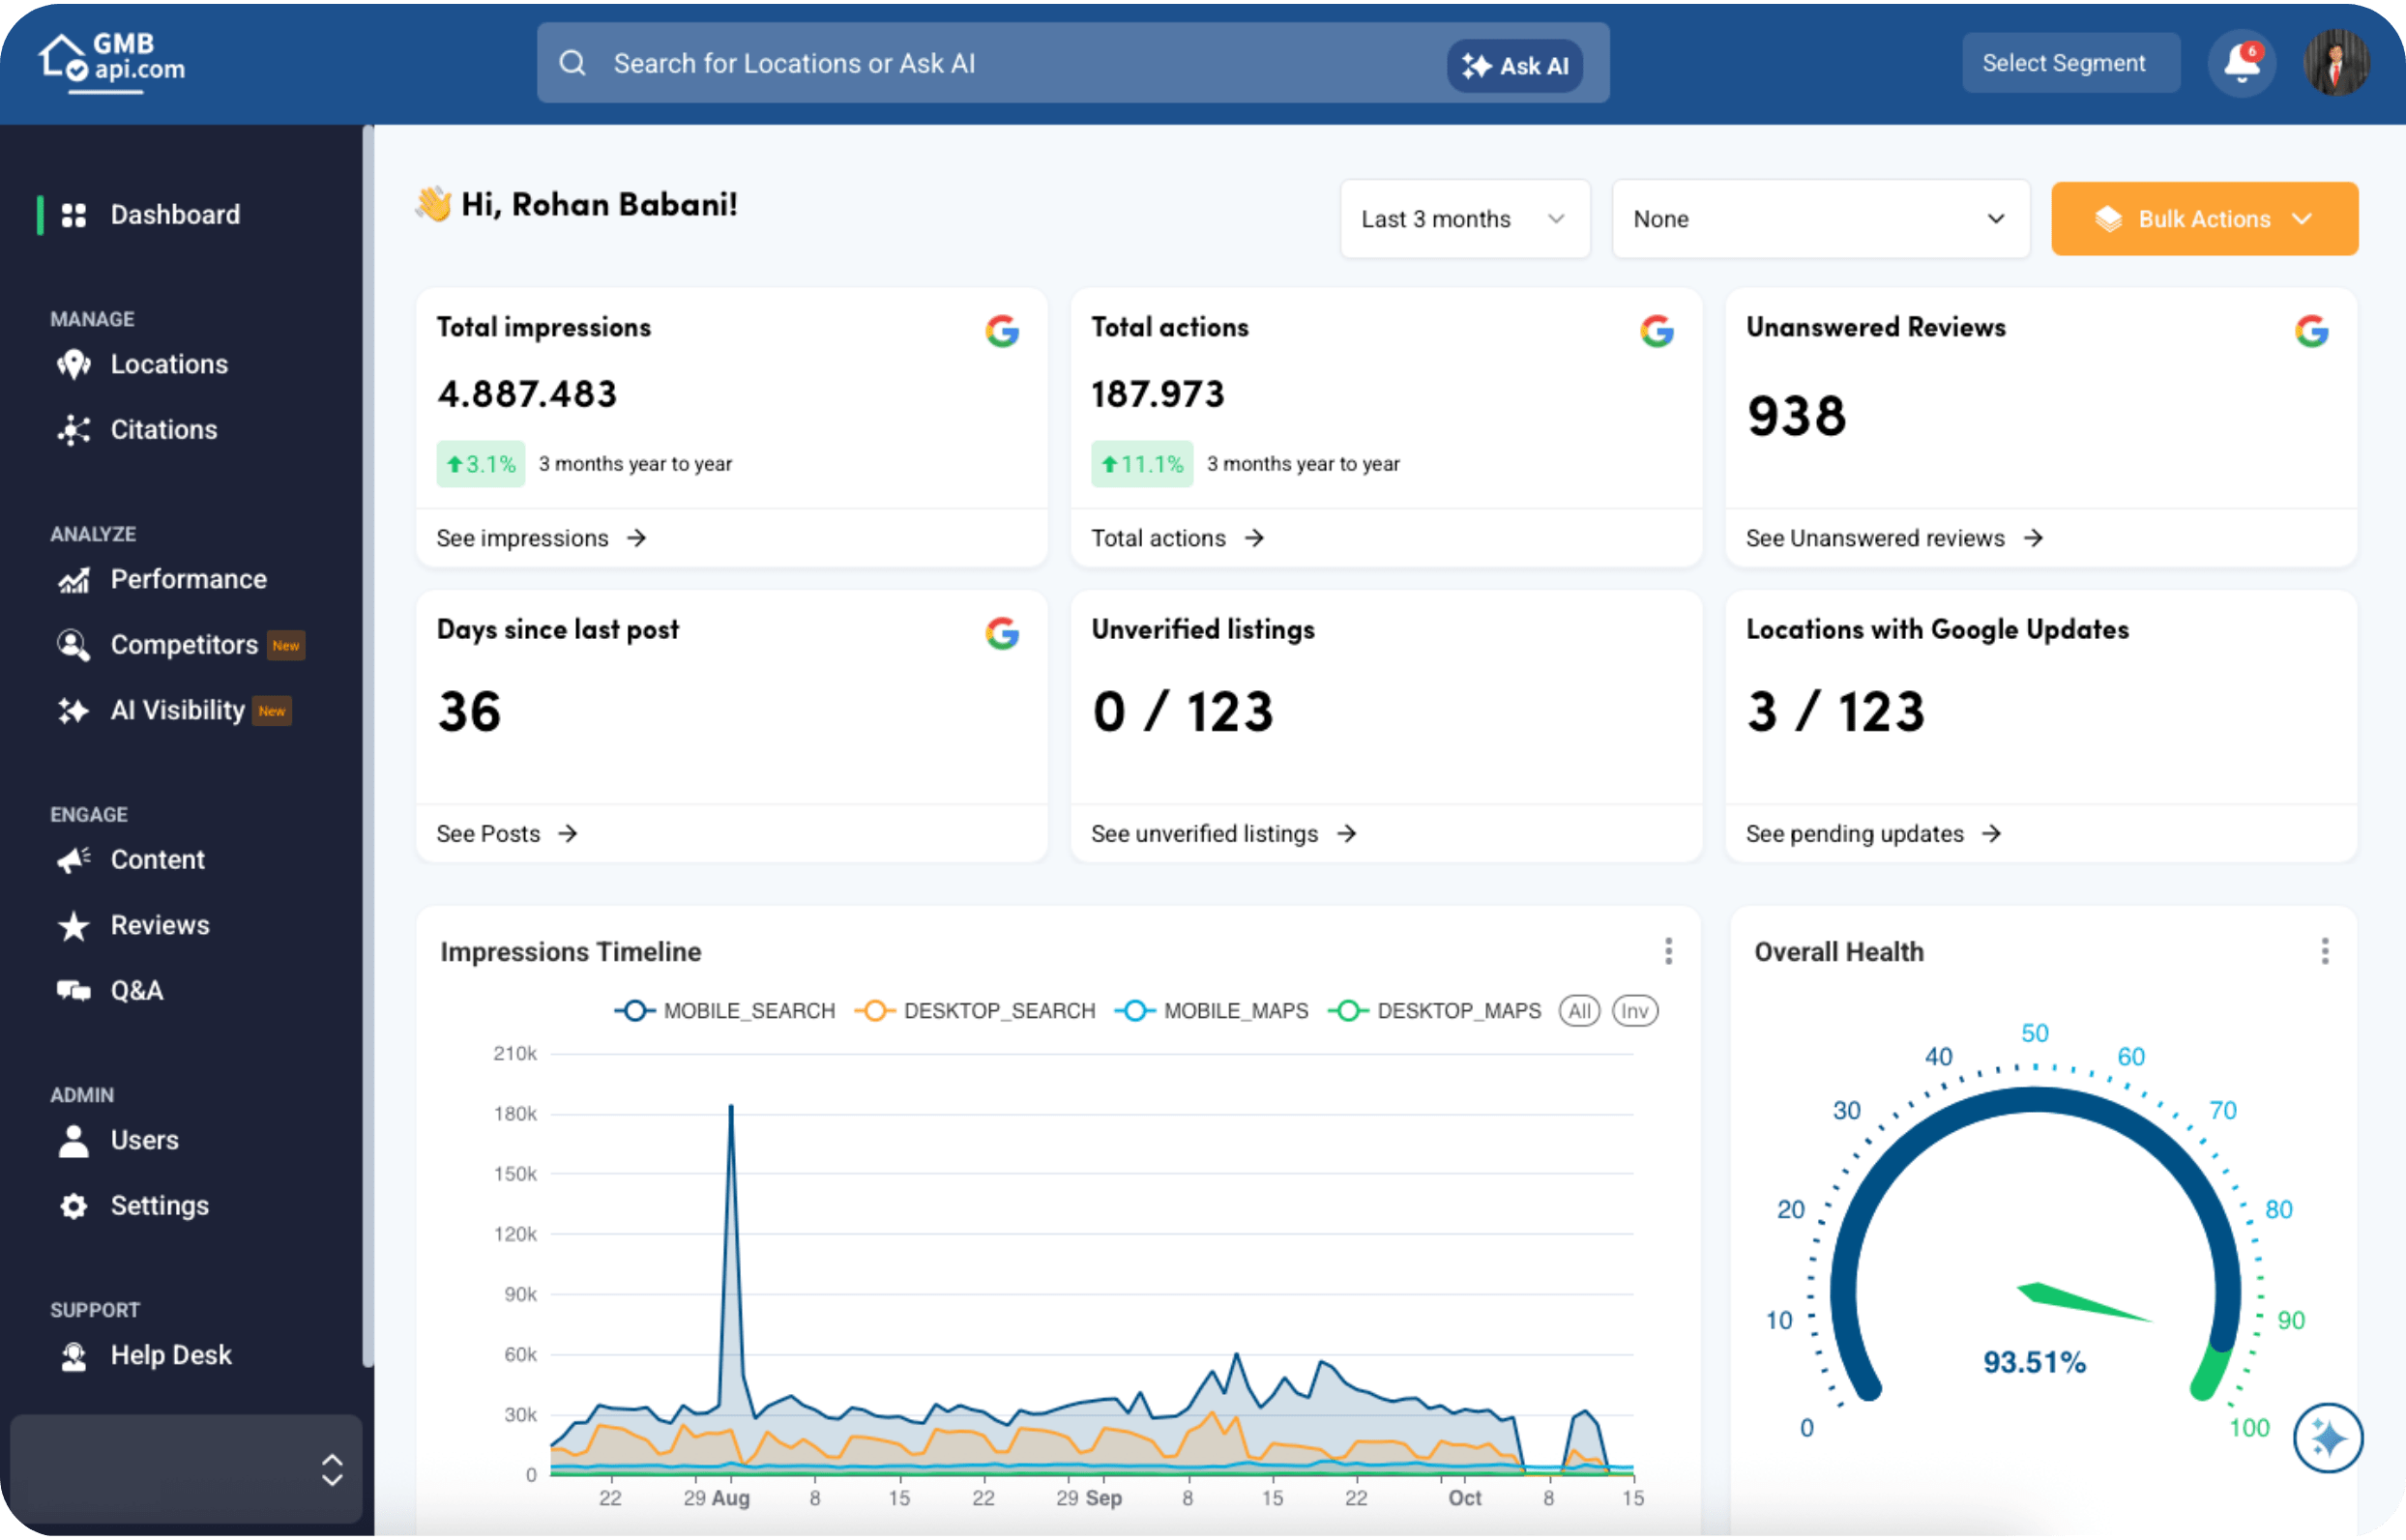Toggle MOBILE_SEARCH series in chart legend

click(725, 1010)
